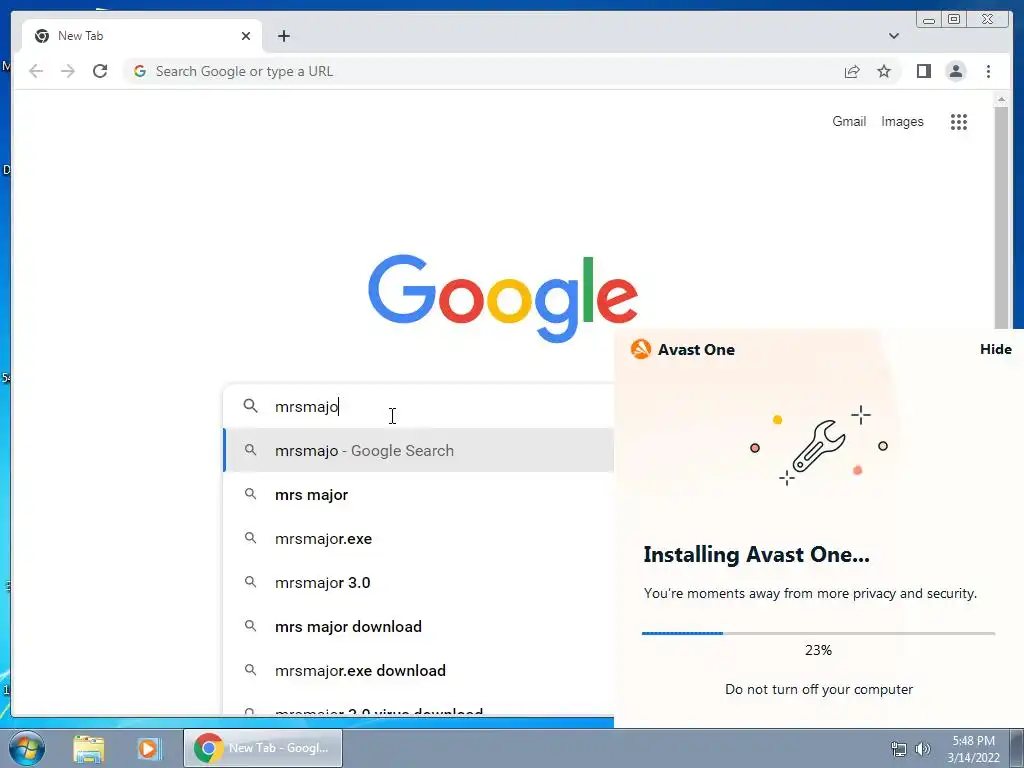This screenshot has height=768, width=1024.
Task: Click 'Installing Avast One...' heading
Action: 756,554
